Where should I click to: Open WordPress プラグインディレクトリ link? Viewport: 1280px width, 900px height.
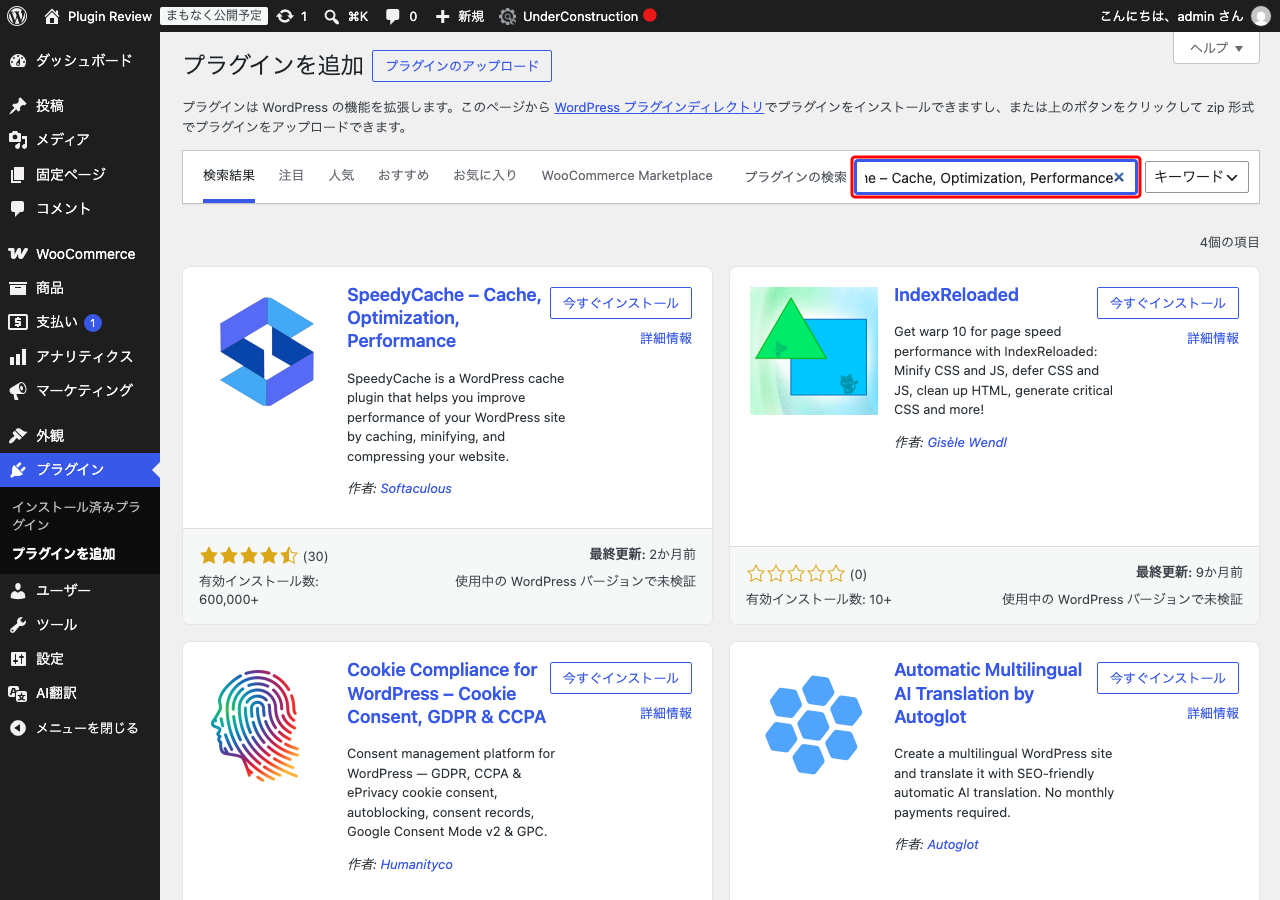659,107
